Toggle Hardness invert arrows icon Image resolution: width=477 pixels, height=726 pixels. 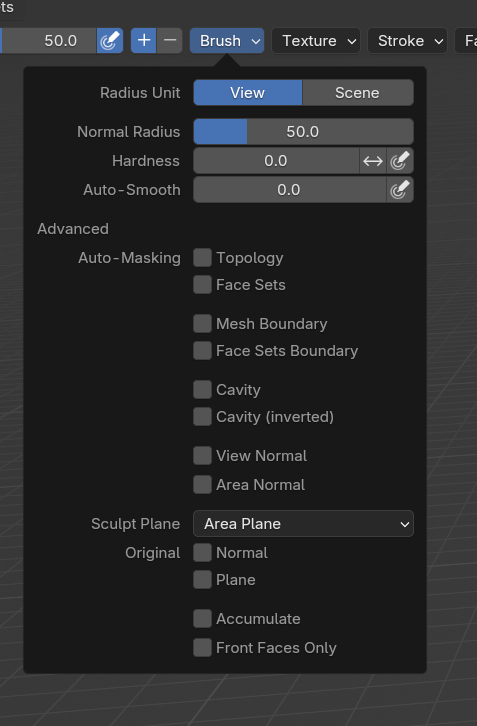point(373,161)
